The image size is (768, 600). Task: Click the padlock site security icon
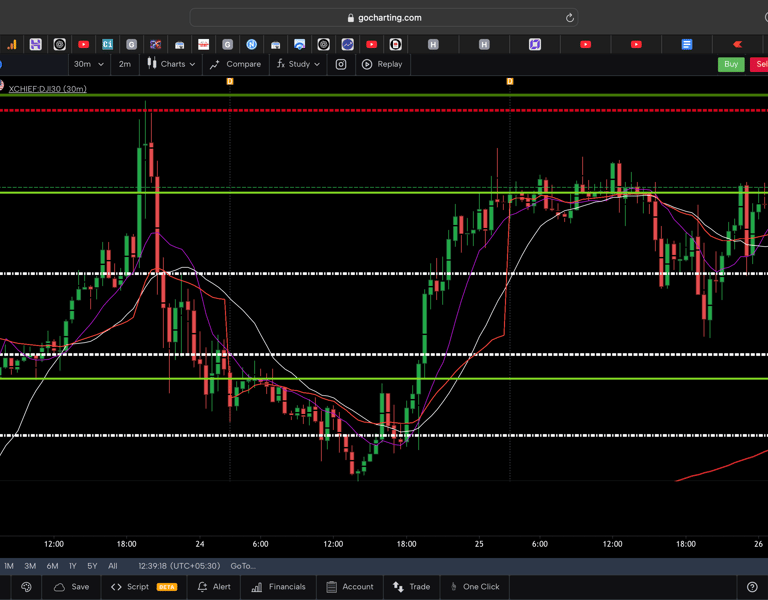(350, 18)
